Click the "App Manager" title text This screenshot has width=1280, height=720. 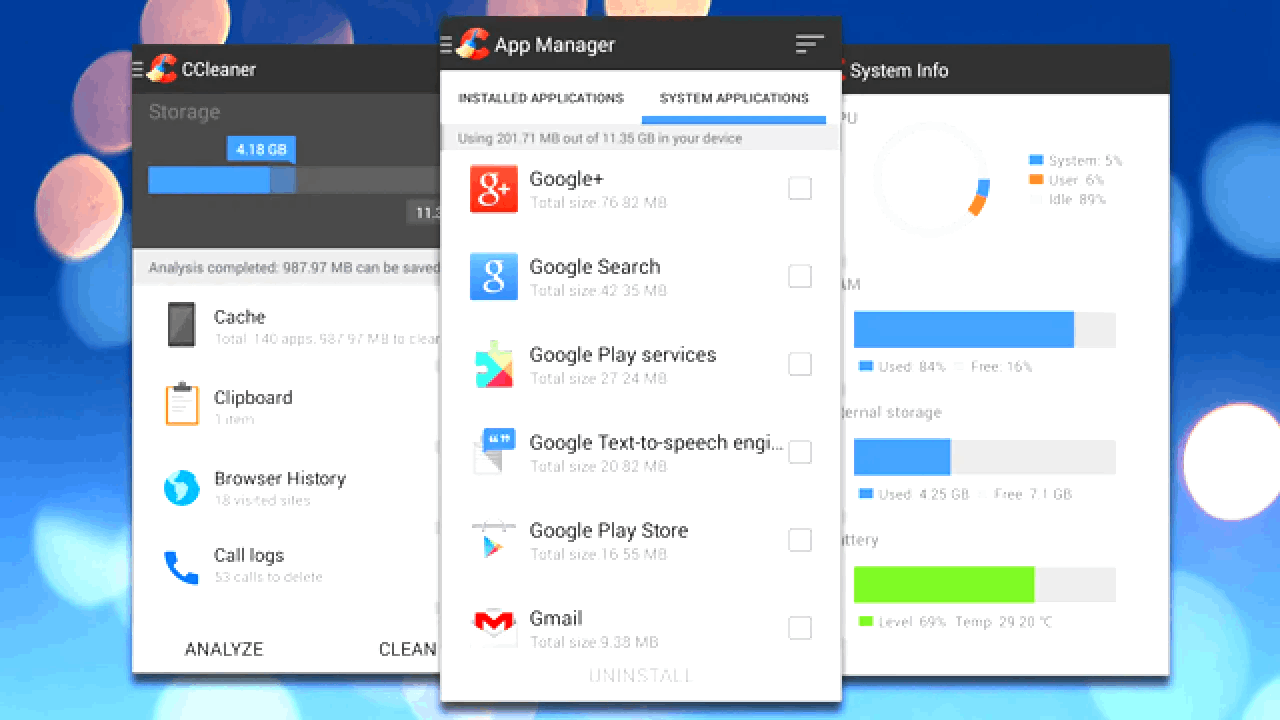point(555,45)
